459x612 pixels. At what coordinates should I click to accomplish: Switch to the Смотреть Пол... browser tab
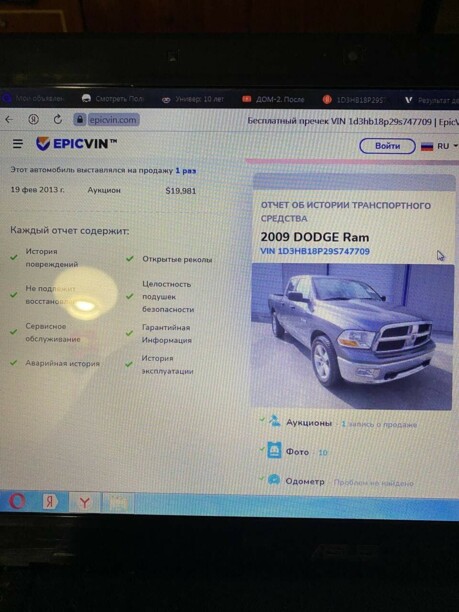113,99
